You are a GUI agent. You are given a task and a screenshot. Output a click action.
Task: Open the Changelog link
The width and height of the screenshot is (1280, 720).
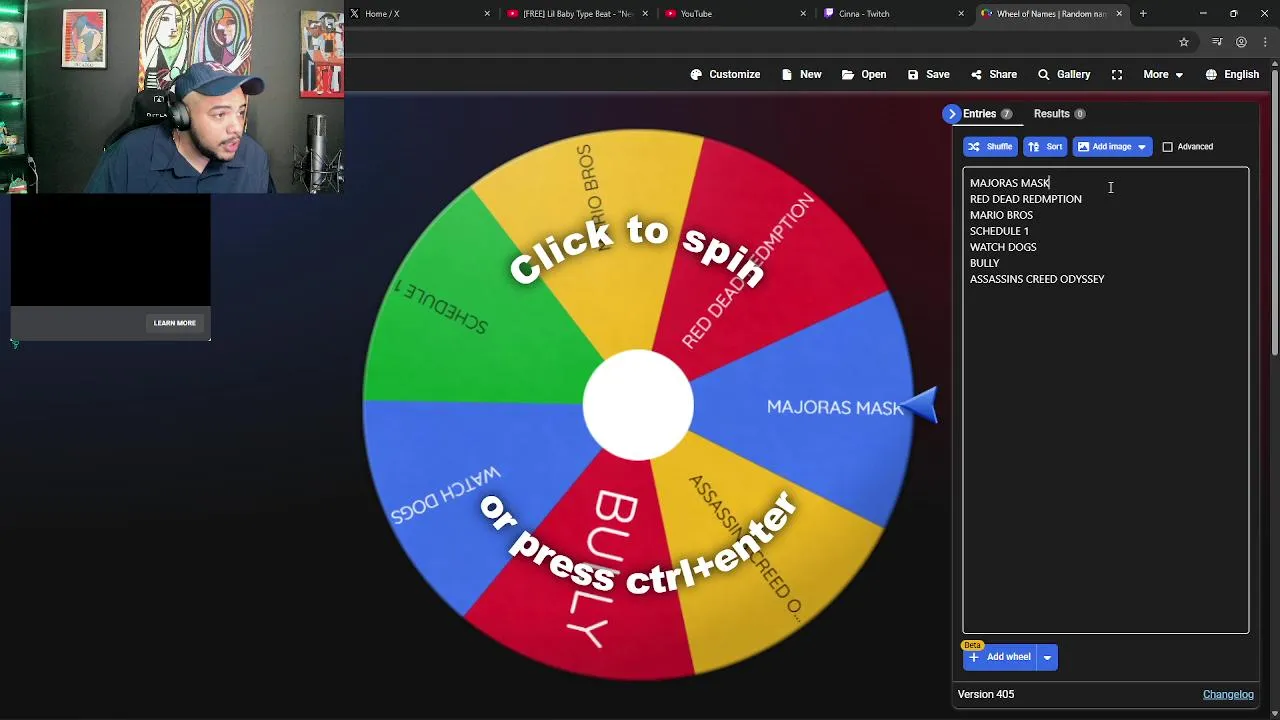pyautogui.click(x=1228, y=694)
